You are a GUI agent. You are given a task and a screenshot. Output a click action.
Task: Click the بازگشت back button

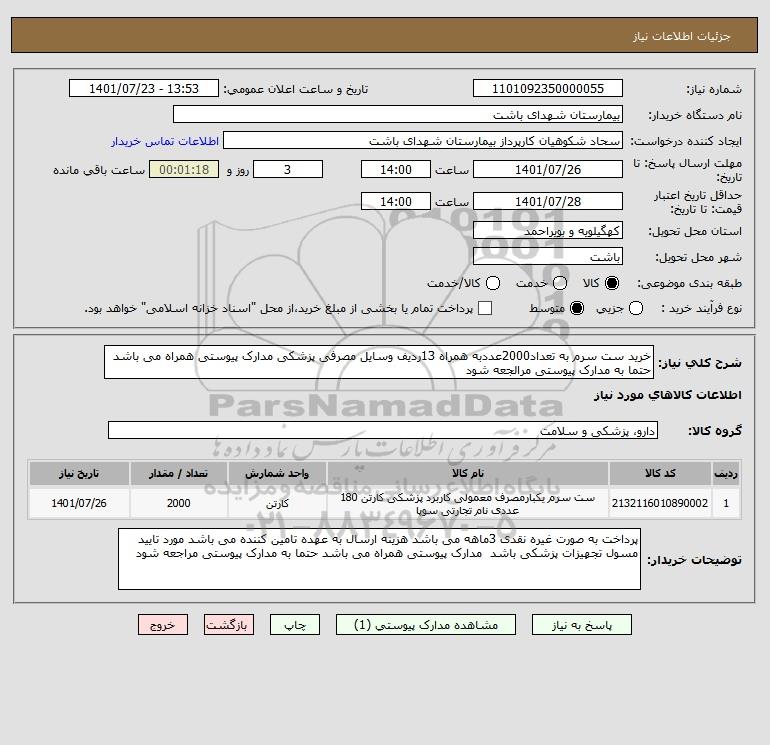(229, 625)
